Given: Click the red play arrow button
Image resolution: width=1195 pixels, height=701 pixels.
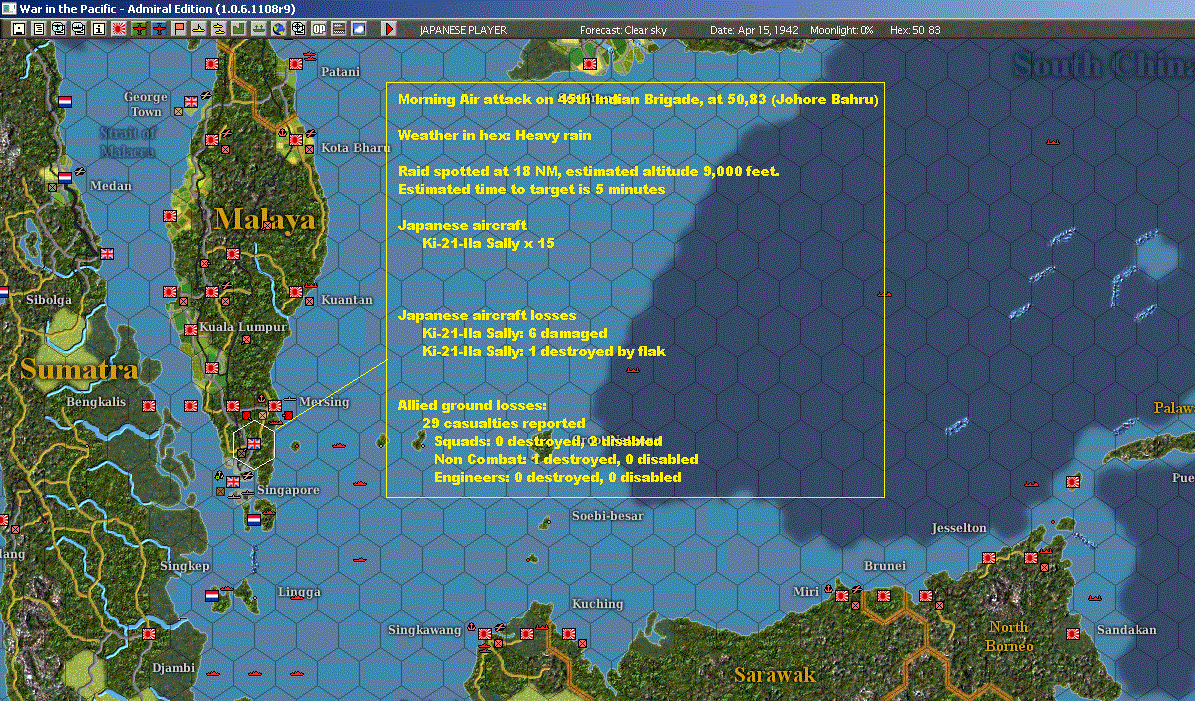Looking at the screenshot, I should [x=389, y=29].
